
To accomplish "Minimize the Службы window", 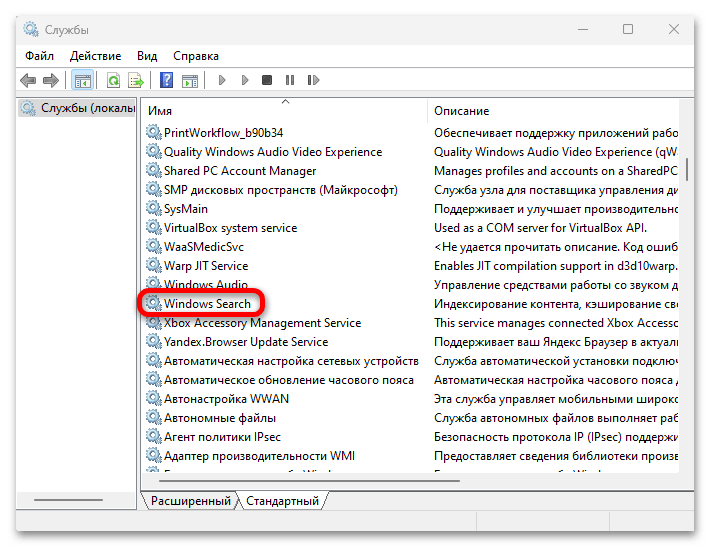I will [583, 29].
